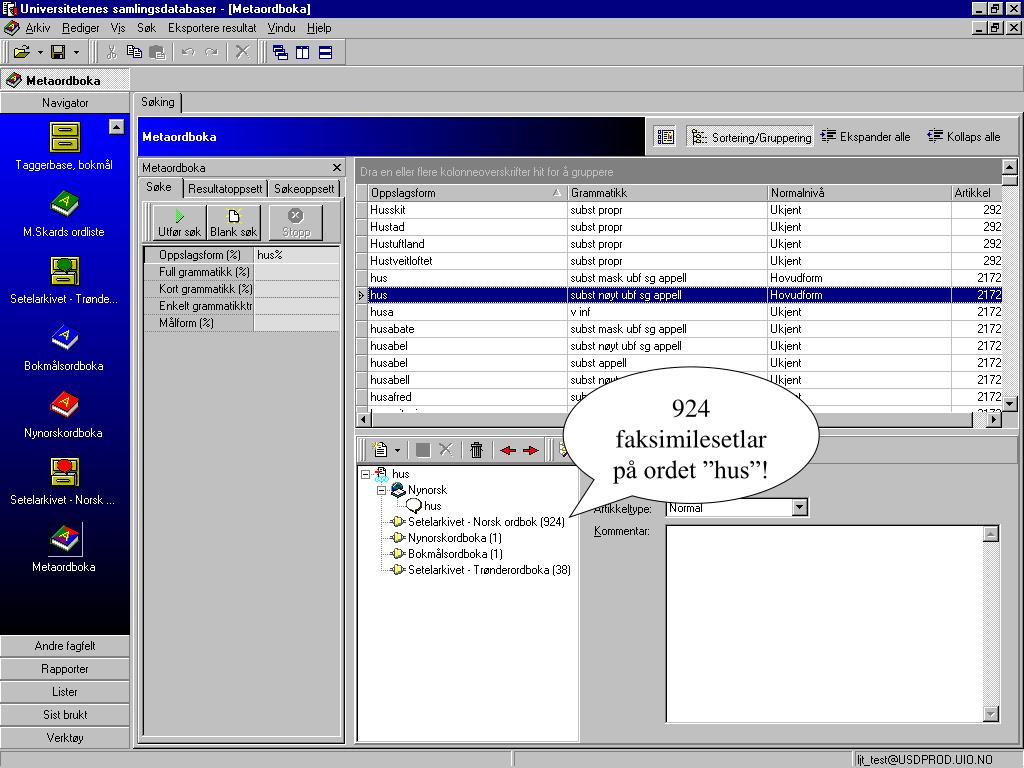Click the tile windows vertically icon
The image size is (1024, 768).
[x=302, y=52]
